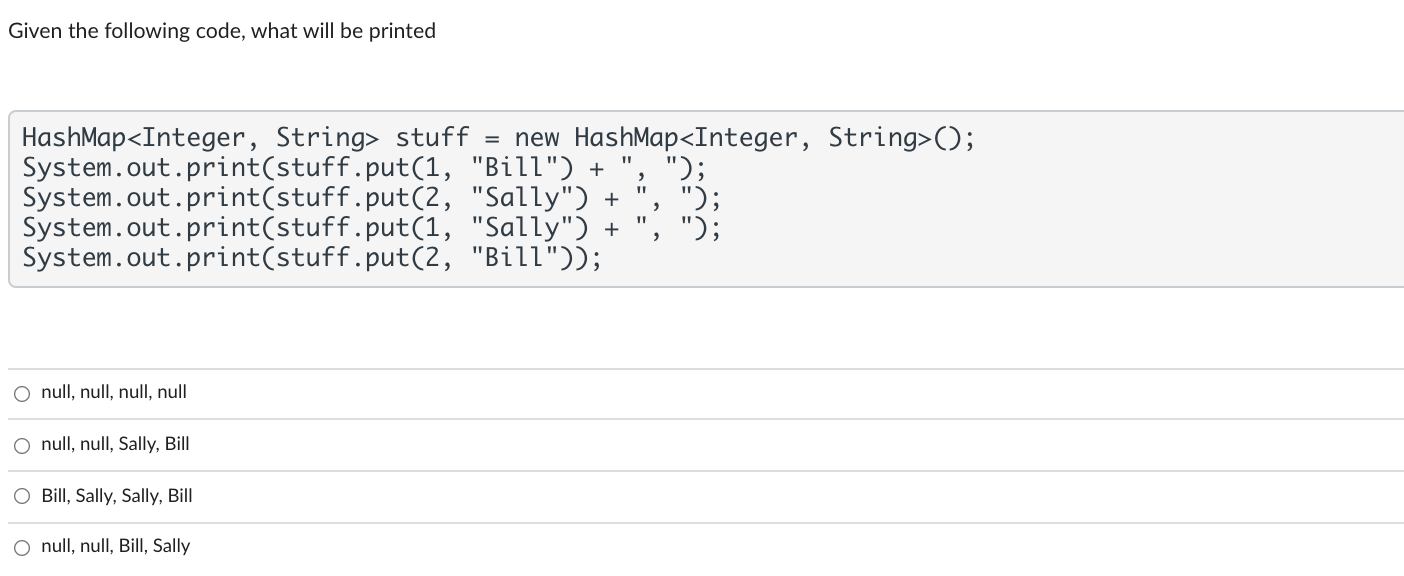Image resolution: width=1404 pixels, height=576 pixels.
Task: Pick the "Bill, Sally, Sally, Bill" radio button
Action: (x=21, y=497)
